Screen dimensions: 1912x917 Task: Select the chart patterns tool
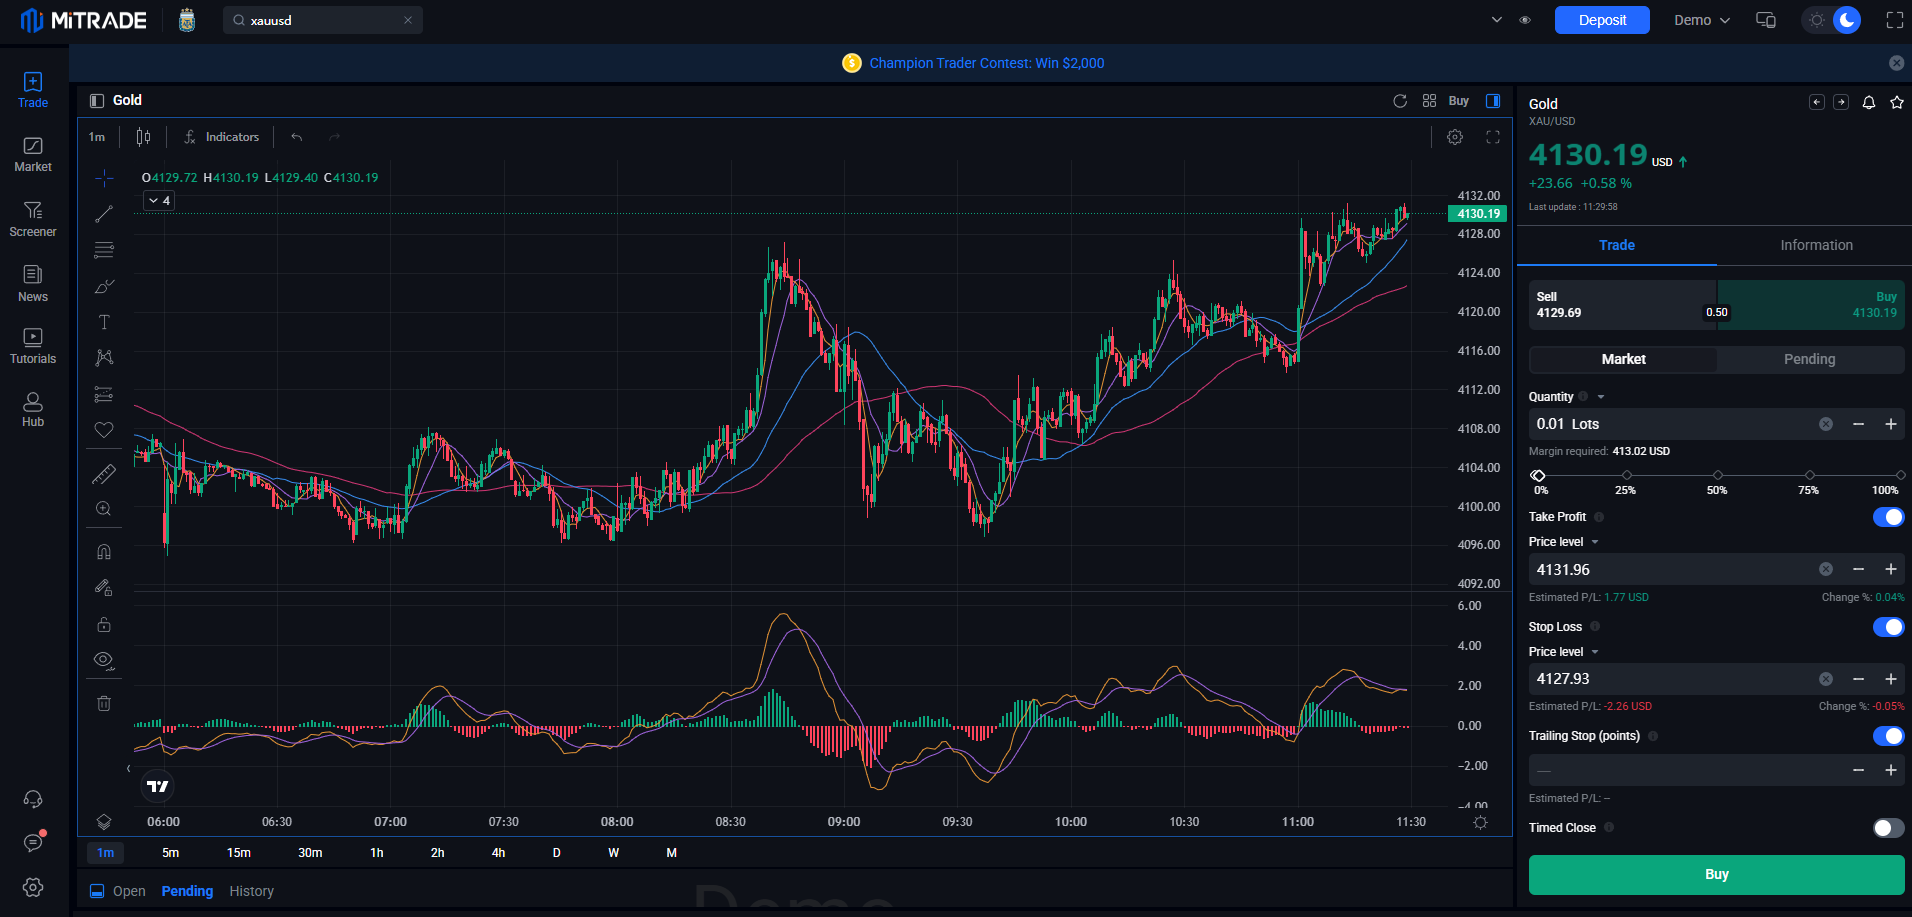(104, 357)
